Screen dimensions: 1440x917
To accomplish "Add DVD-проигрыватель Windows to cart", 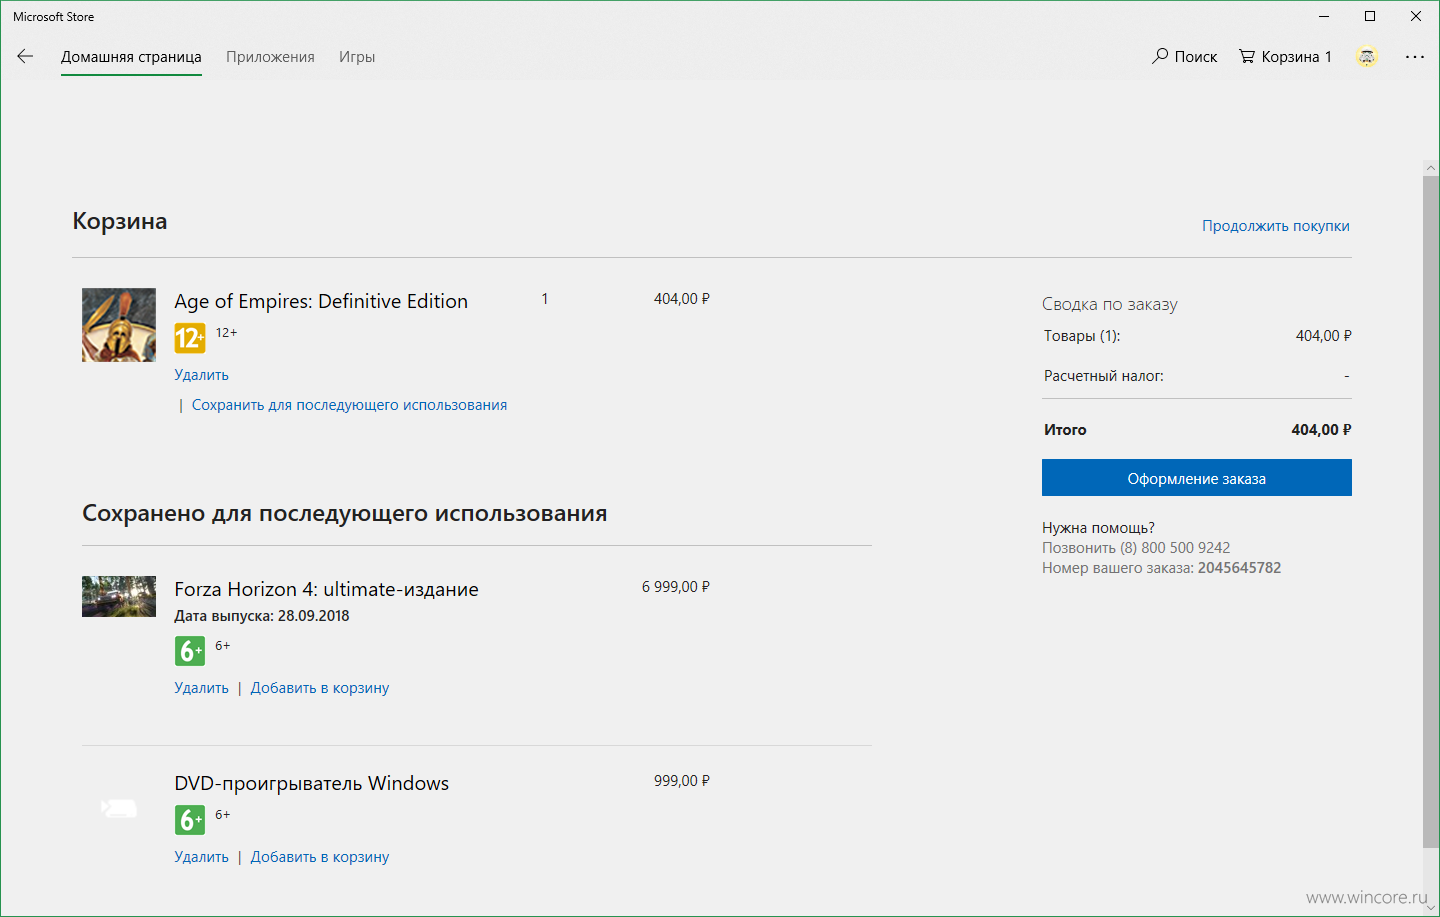I will 320,857.
